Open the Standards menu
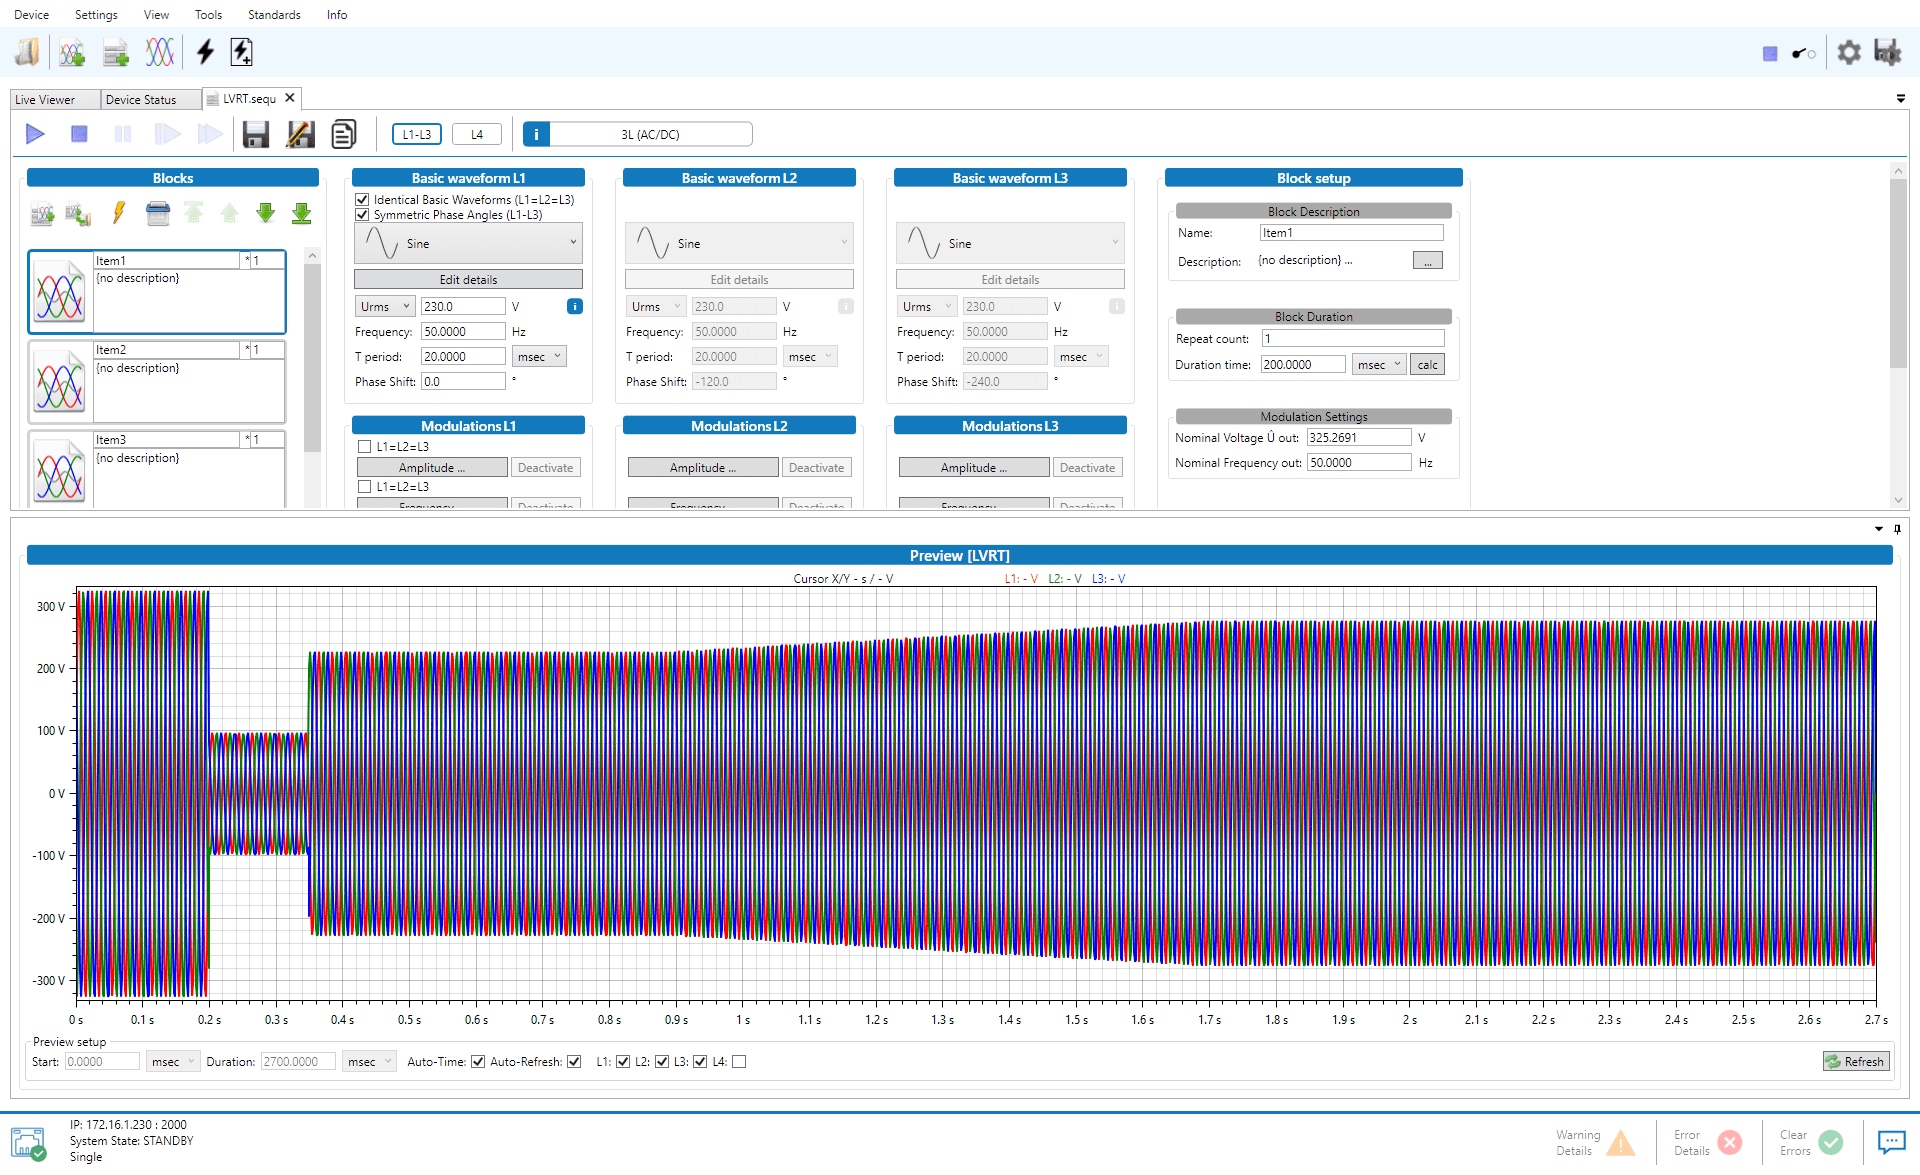The image size is (1920, 1175). 274,15
